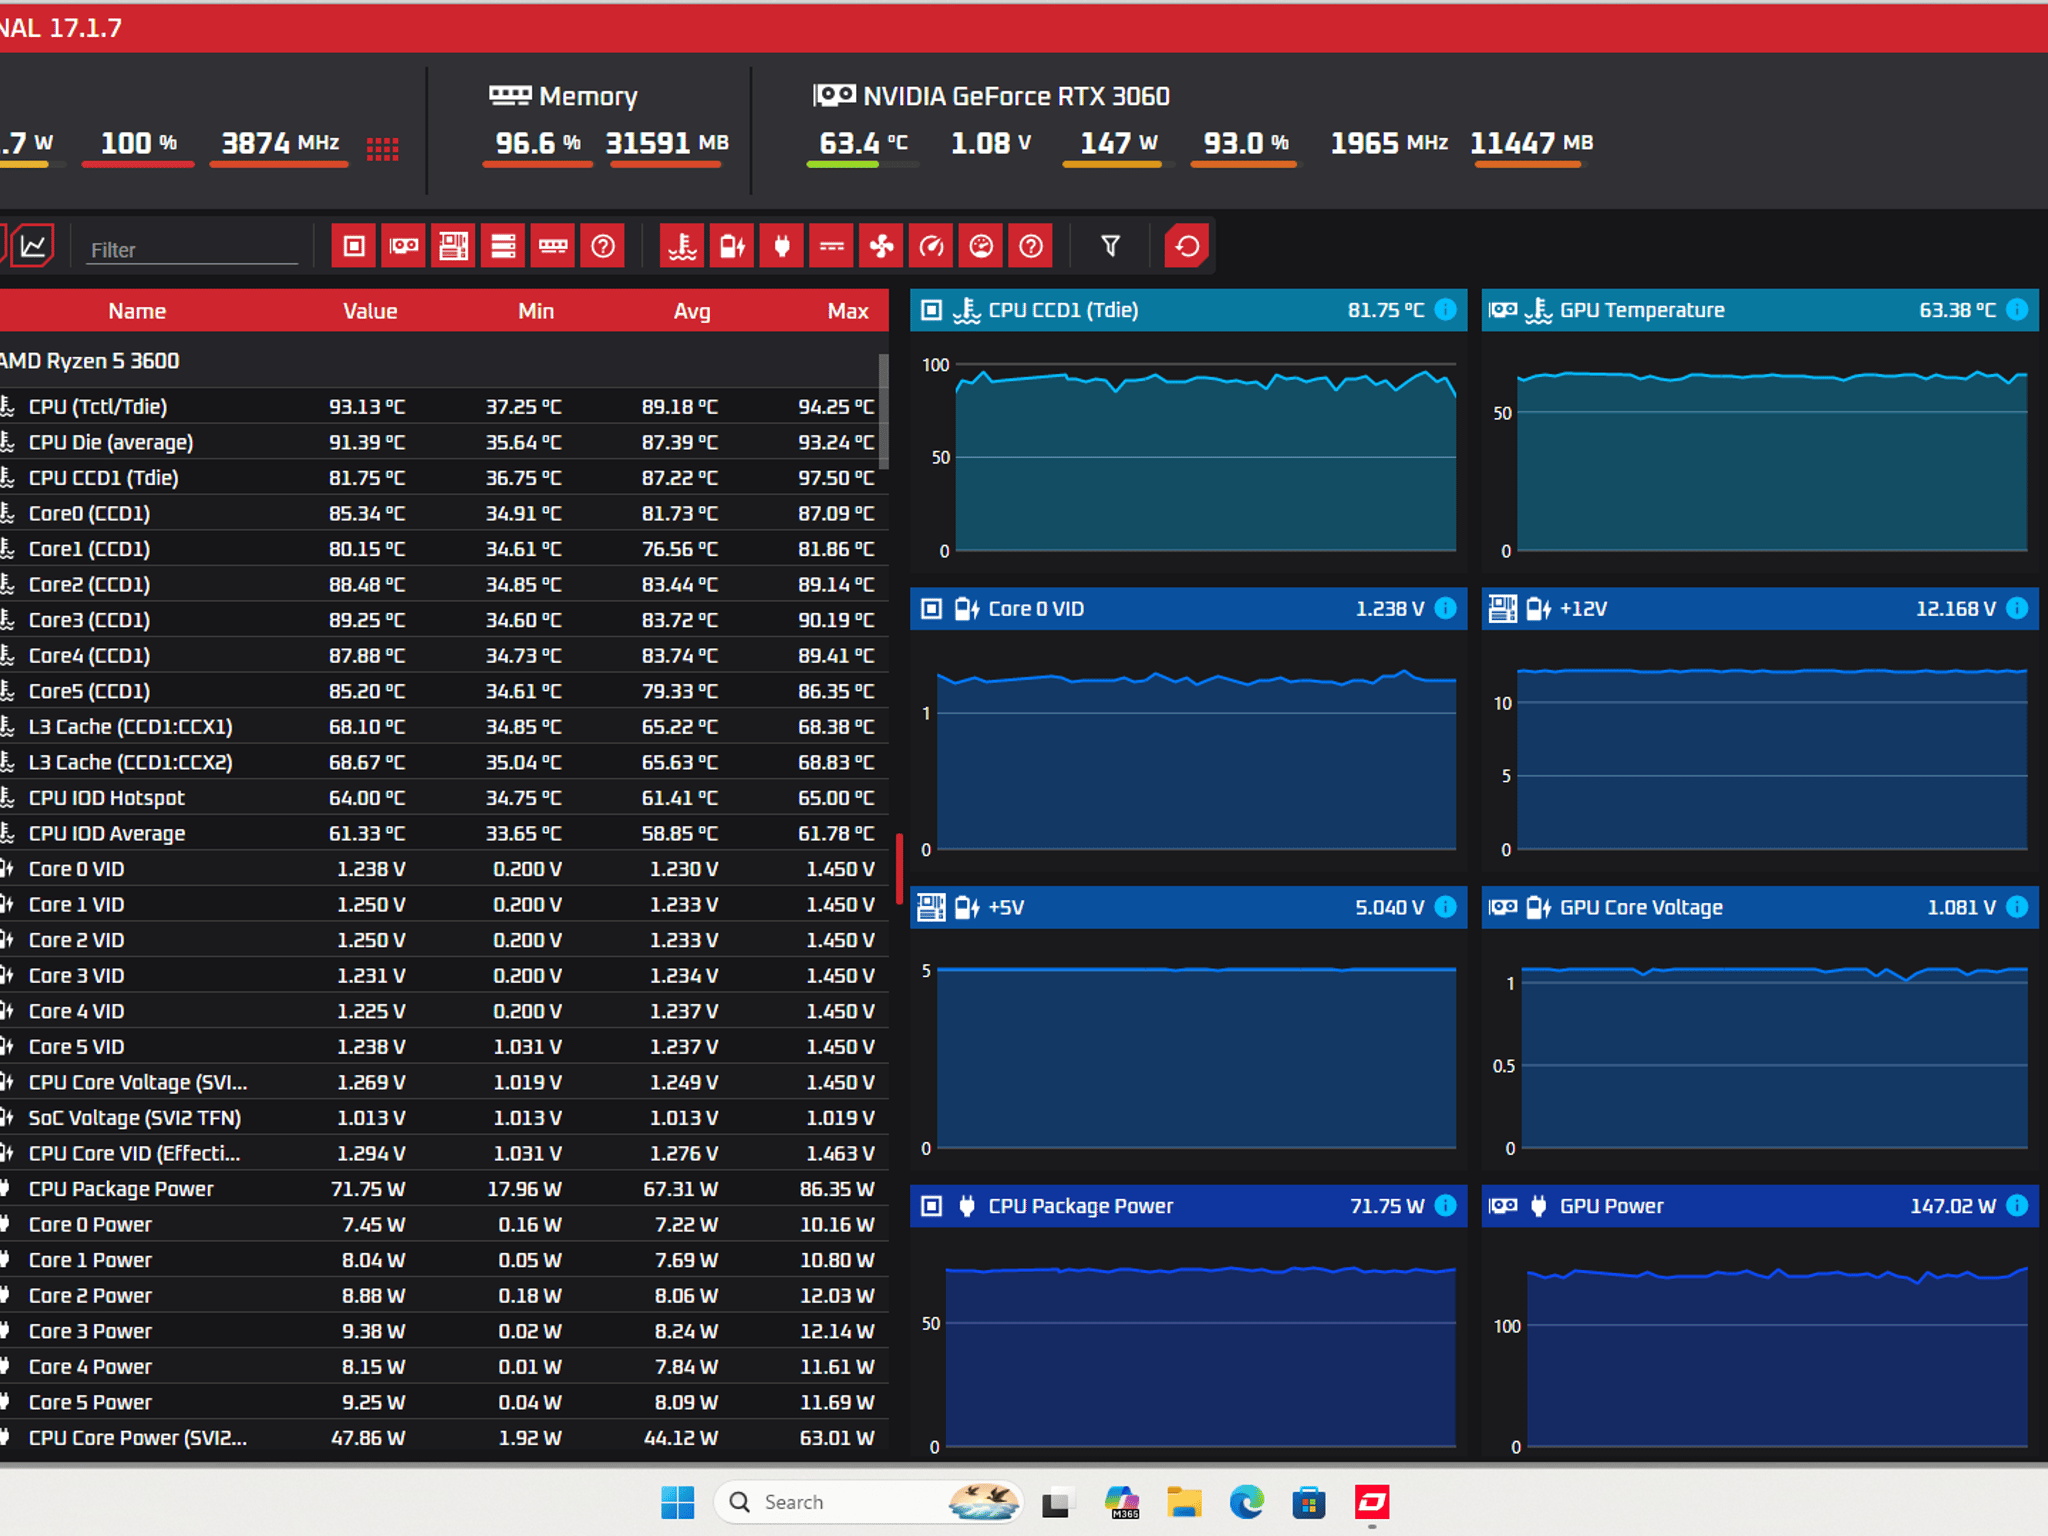The width and height of the screenshot is (2048, 1536).
Task: Launch Microsoft Edge from the taskbar
Action: 1246,1502
